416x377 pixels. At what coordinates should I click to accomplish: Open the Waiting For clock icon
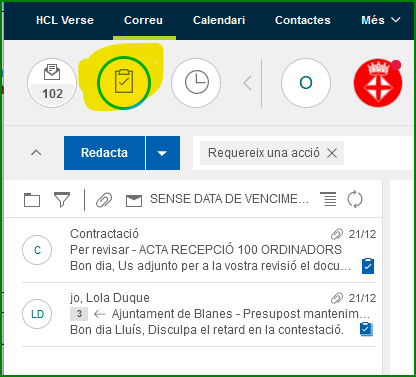point(196,83)
